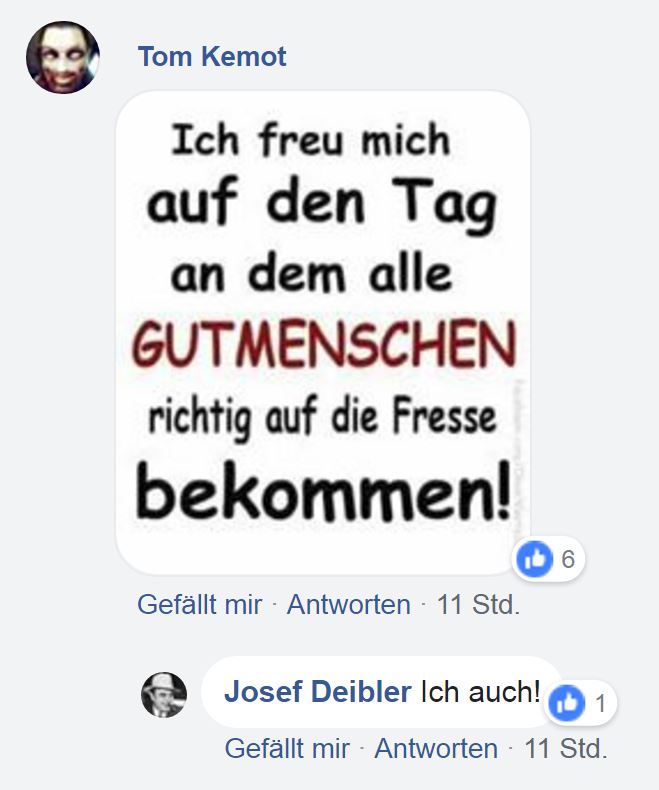Reply to Josef Deibler via Antworten
Viewport: 659px width, 790px height.
[436, 748]
